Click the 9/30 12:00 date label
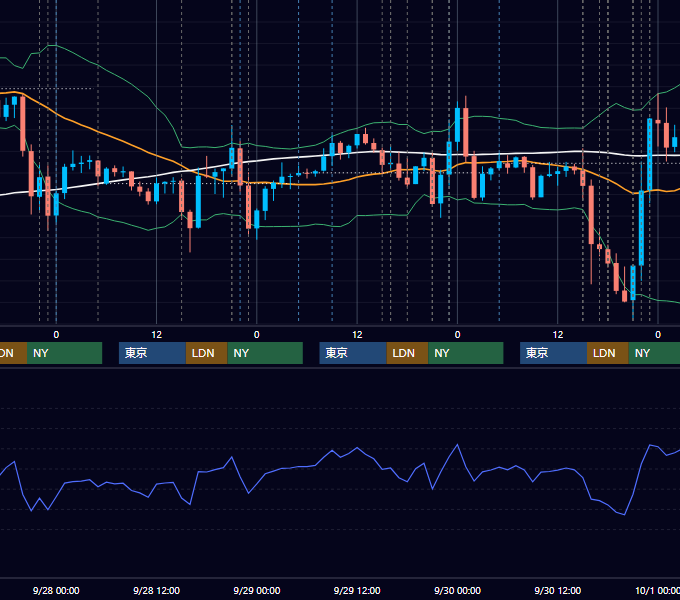 (558, 590)
